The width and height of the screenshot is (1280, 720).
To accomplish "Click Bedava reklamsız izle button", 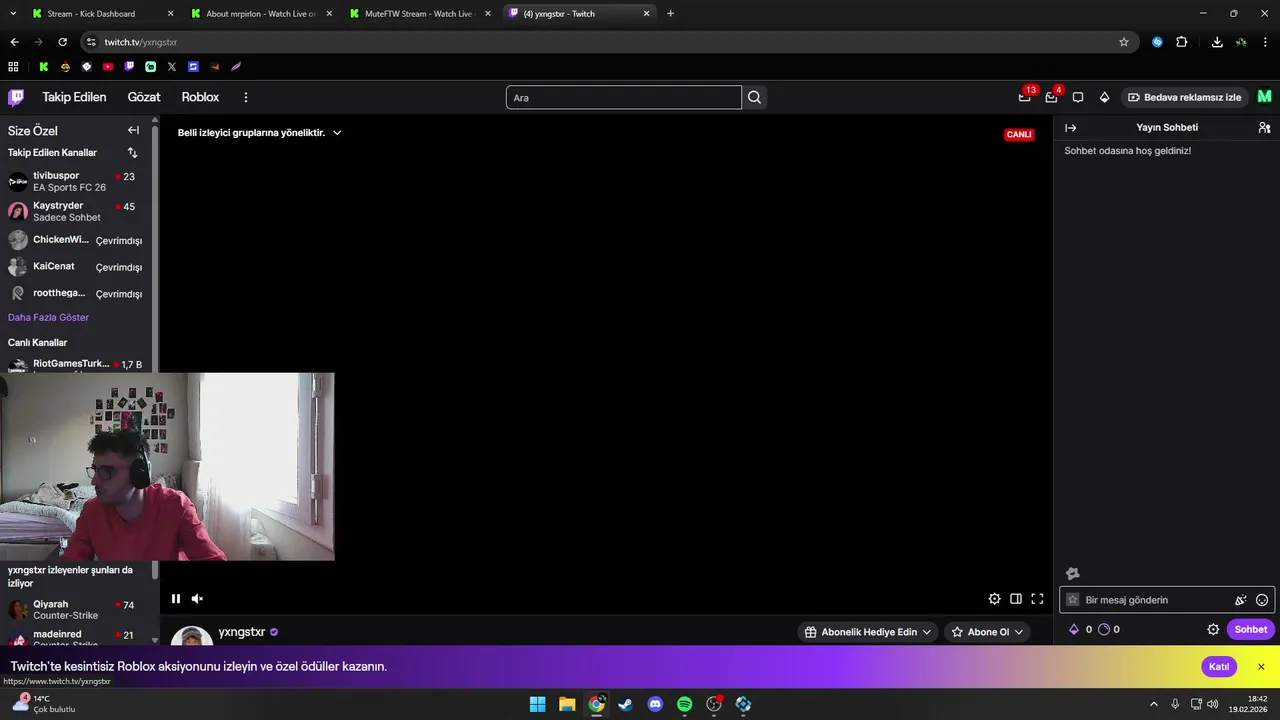I will [x=1184, y=97].
